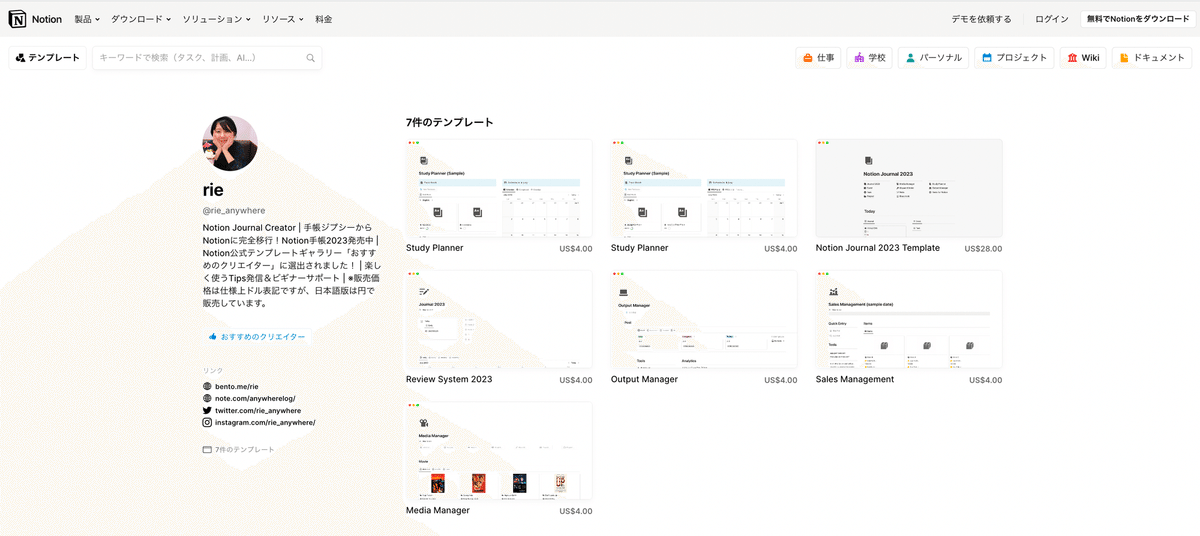This screenshot has height=536, width=1200.
Task: Click the creator name rie
Action: click(x=213, y=189)
